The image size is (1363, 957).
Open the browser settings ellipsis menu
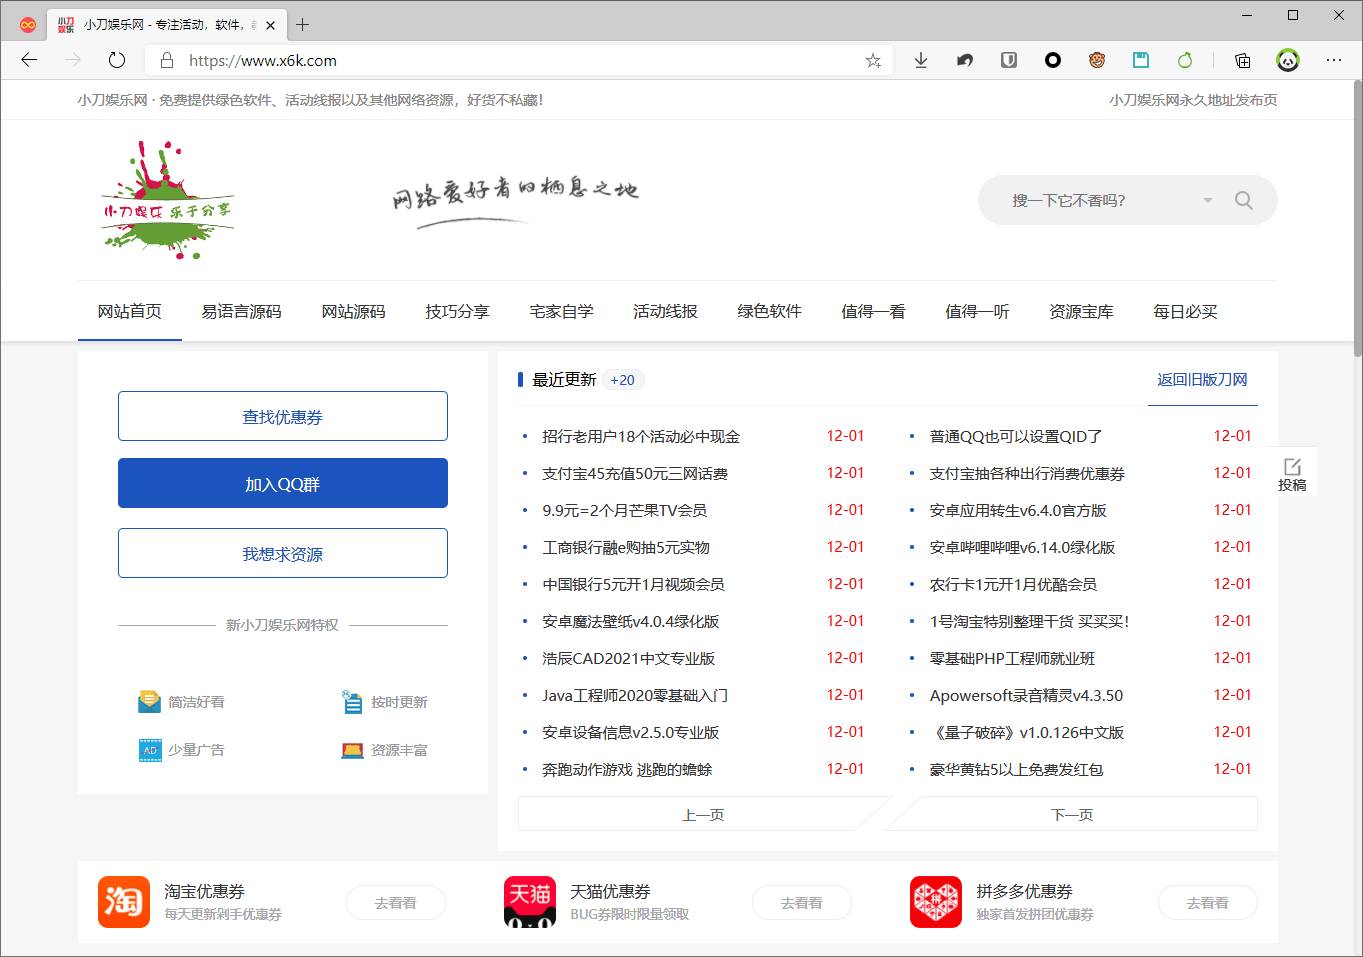tap(1334, 61)
